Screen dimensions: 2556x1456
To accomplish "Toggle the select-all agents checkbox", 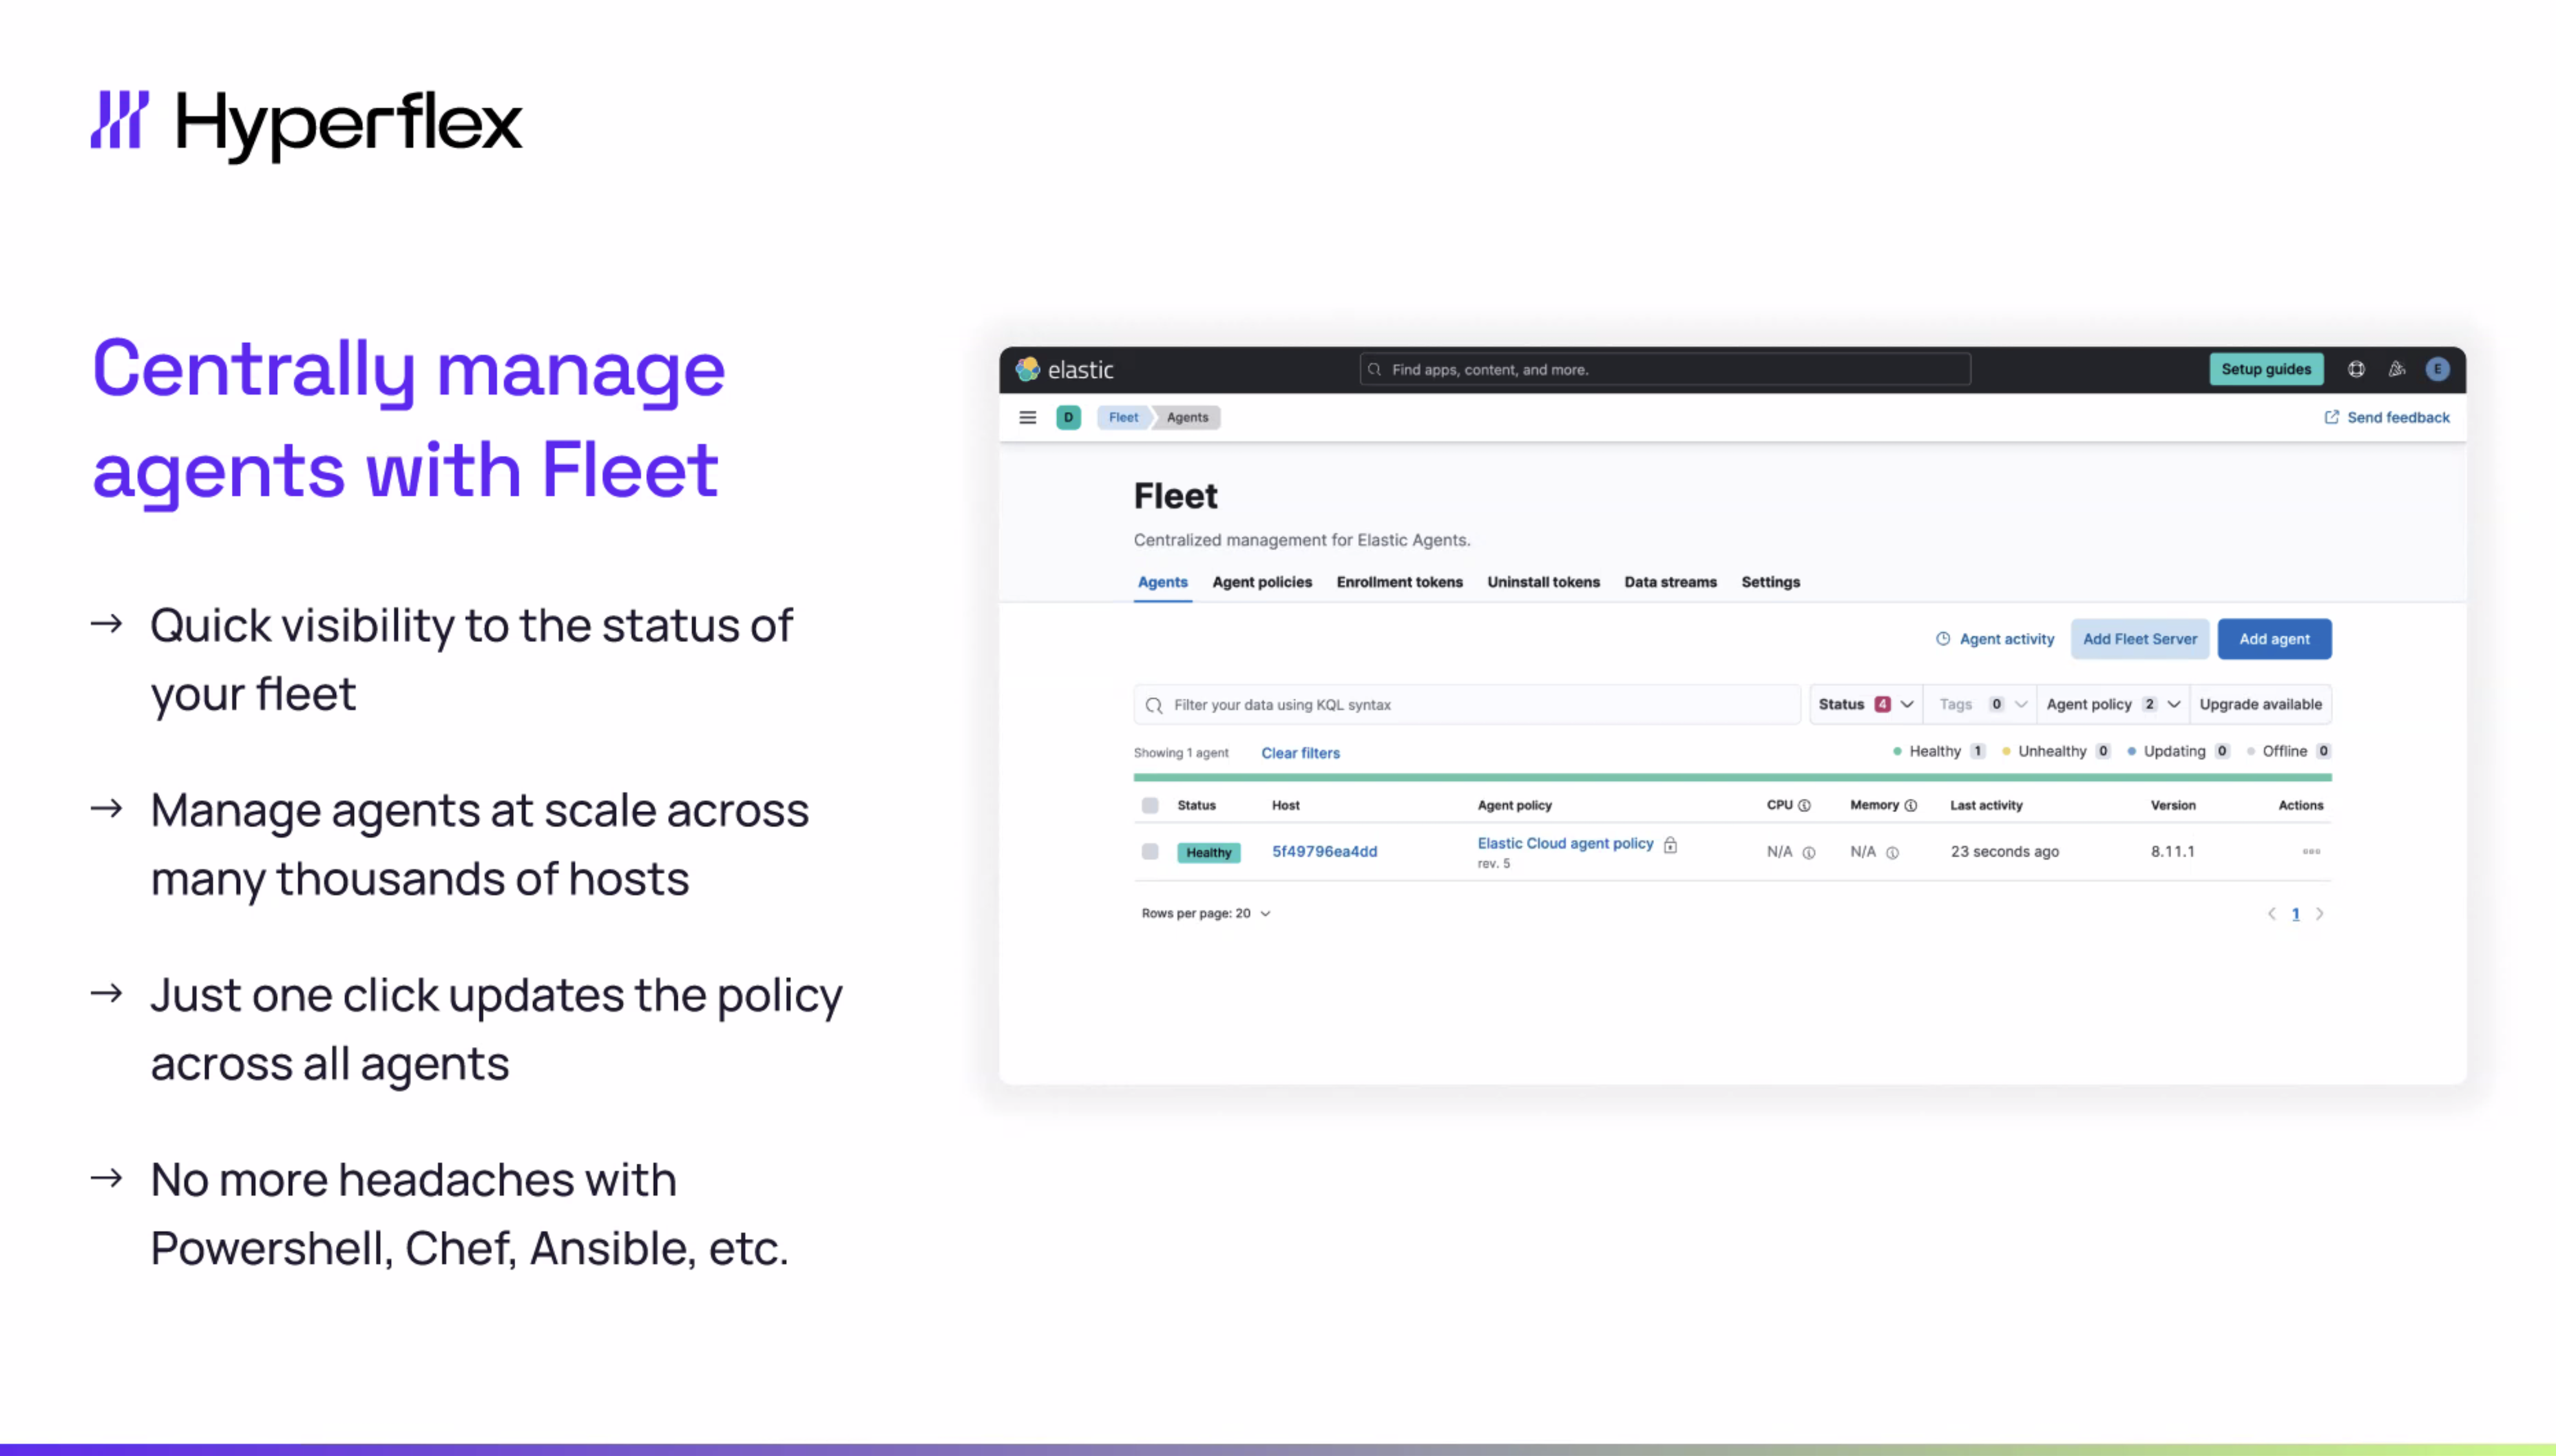I will click(x=1150, y=805).
